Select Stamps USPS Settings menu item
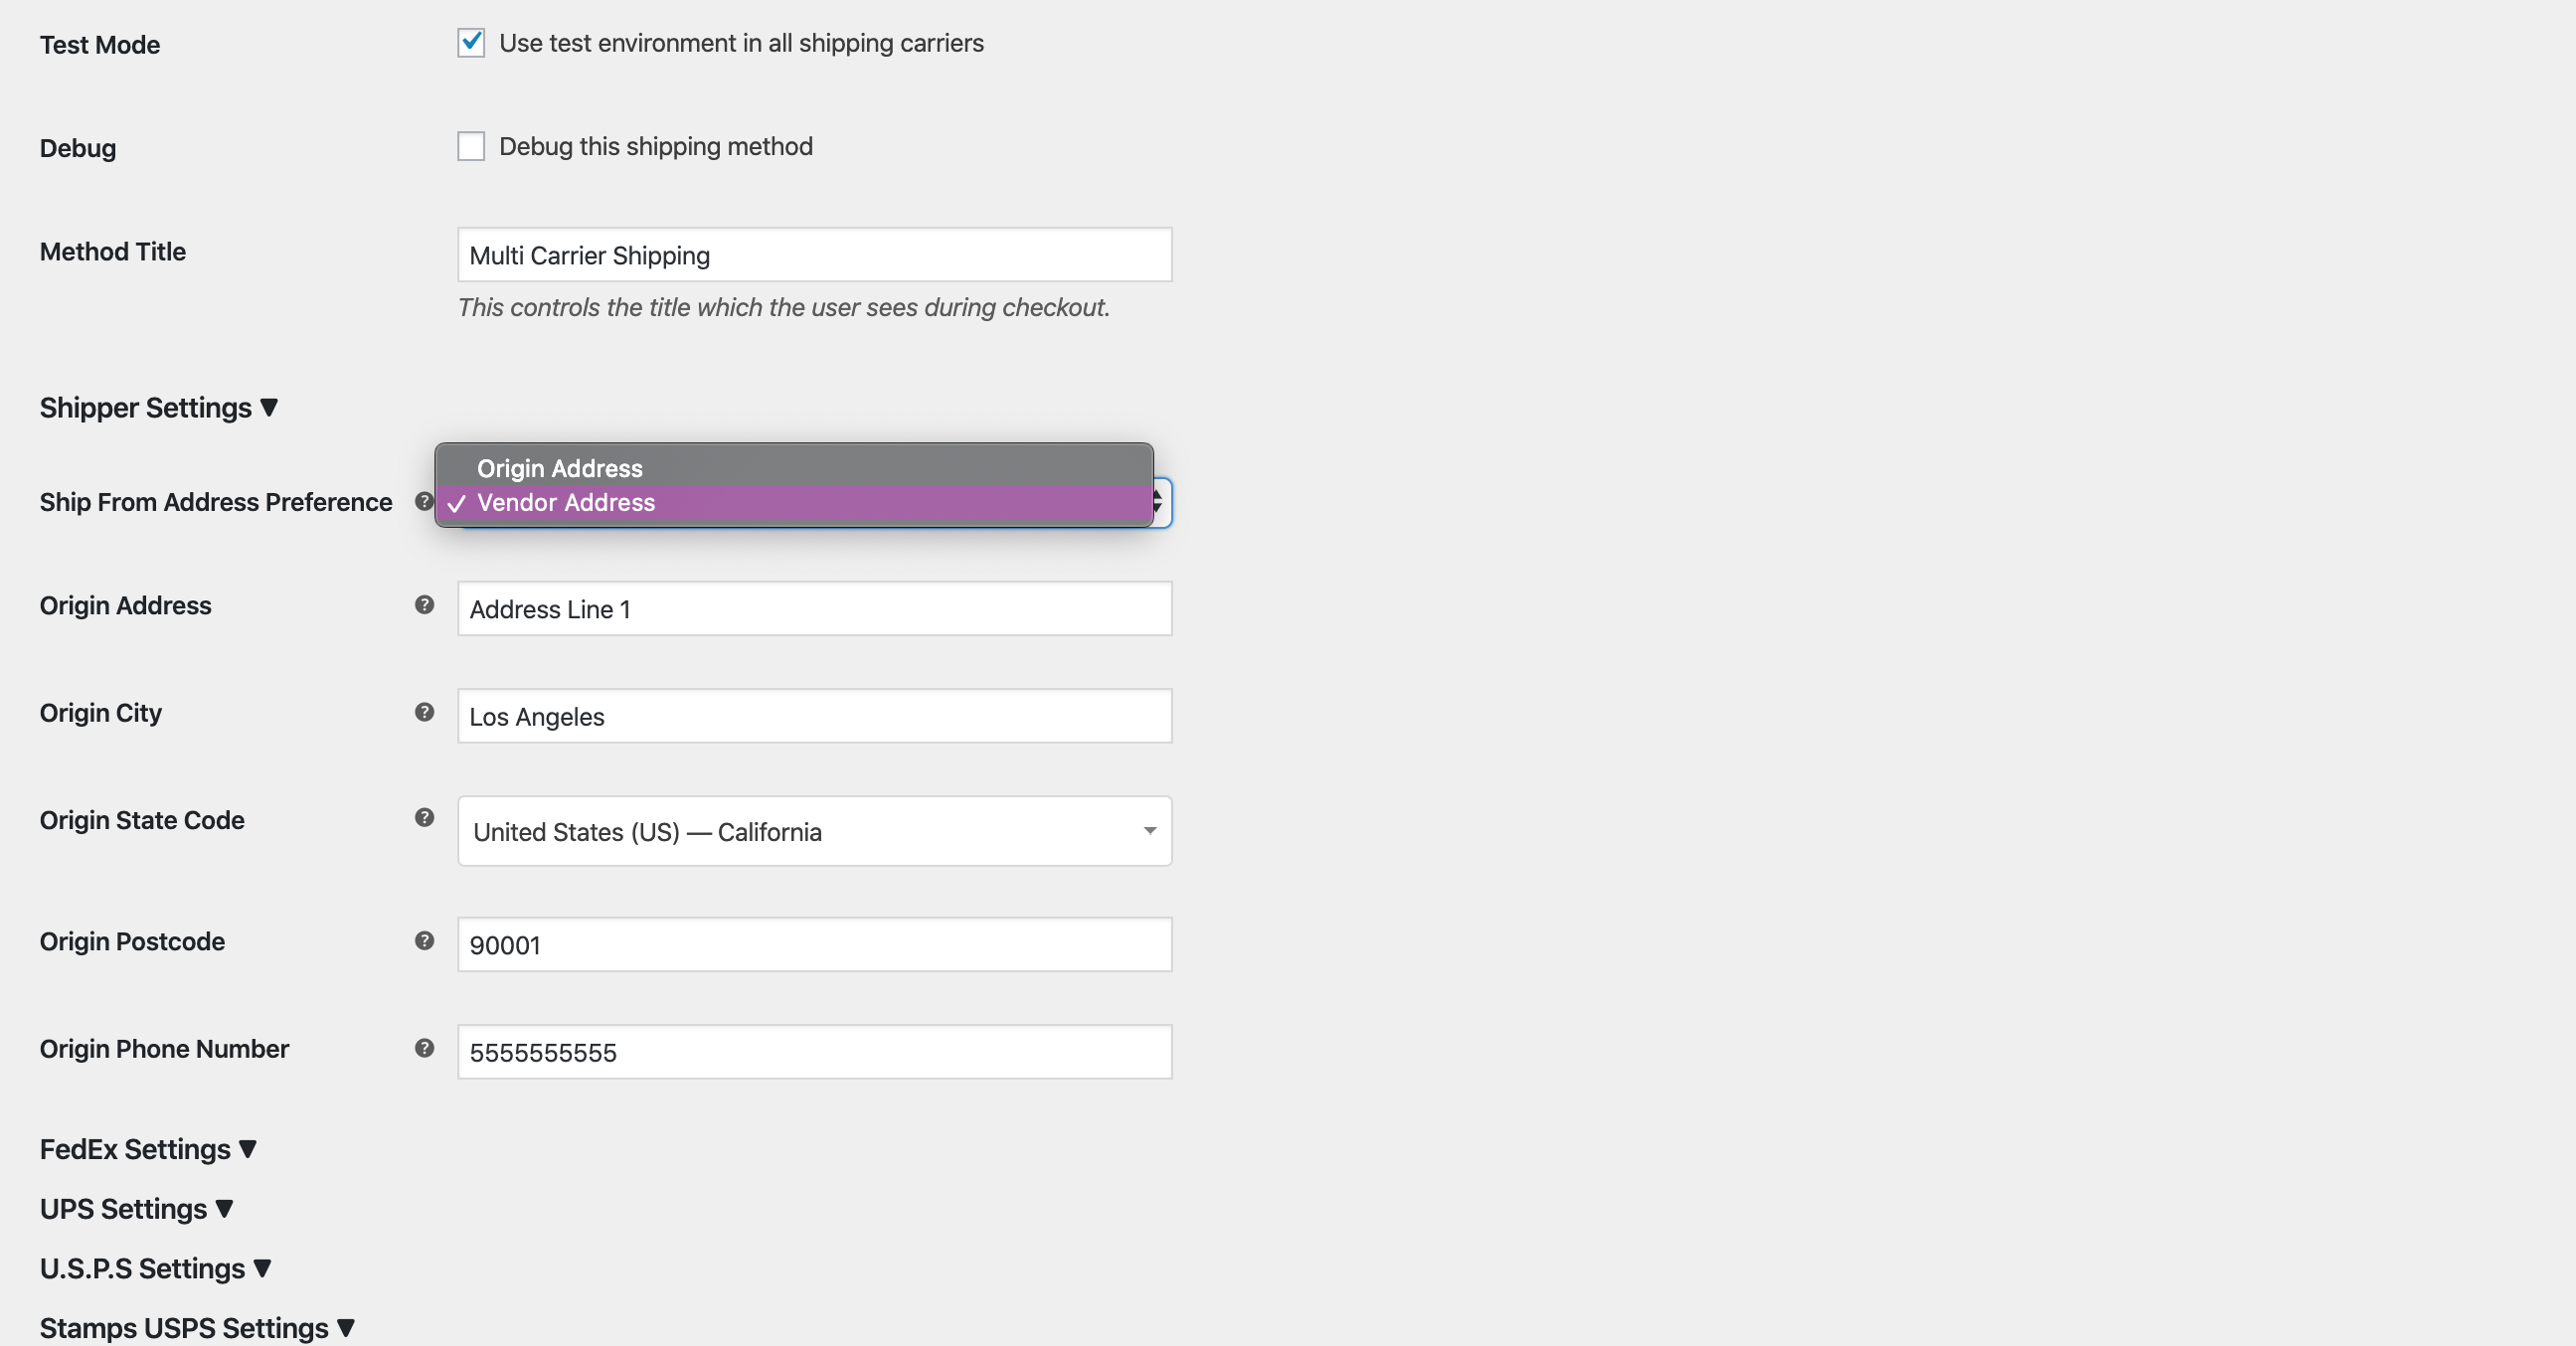2576x1346 pixels. tap(194, 1327)
